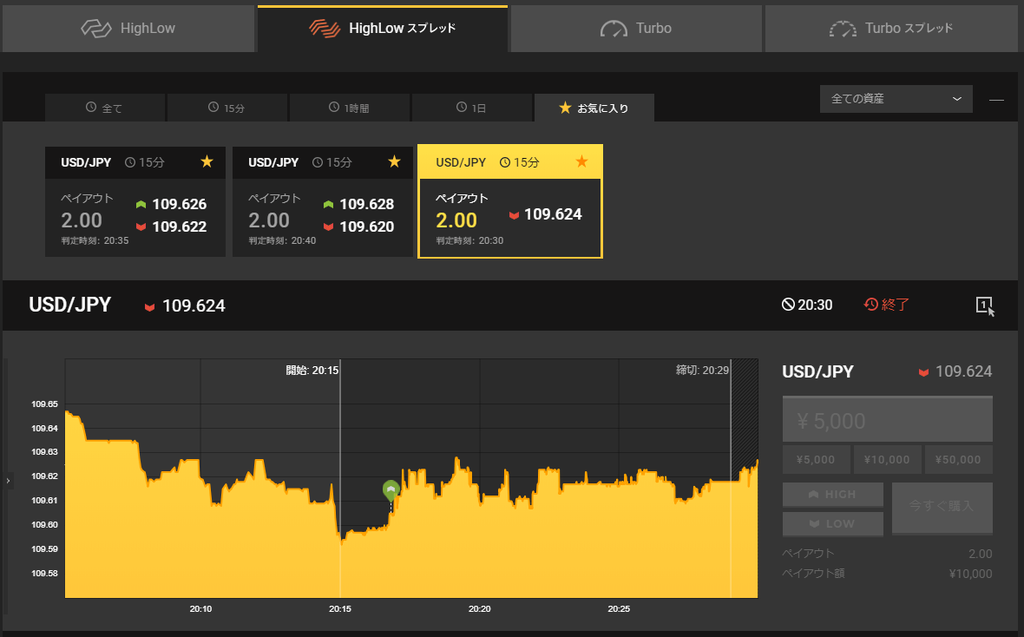Filter options by 15分

(227, 108)
